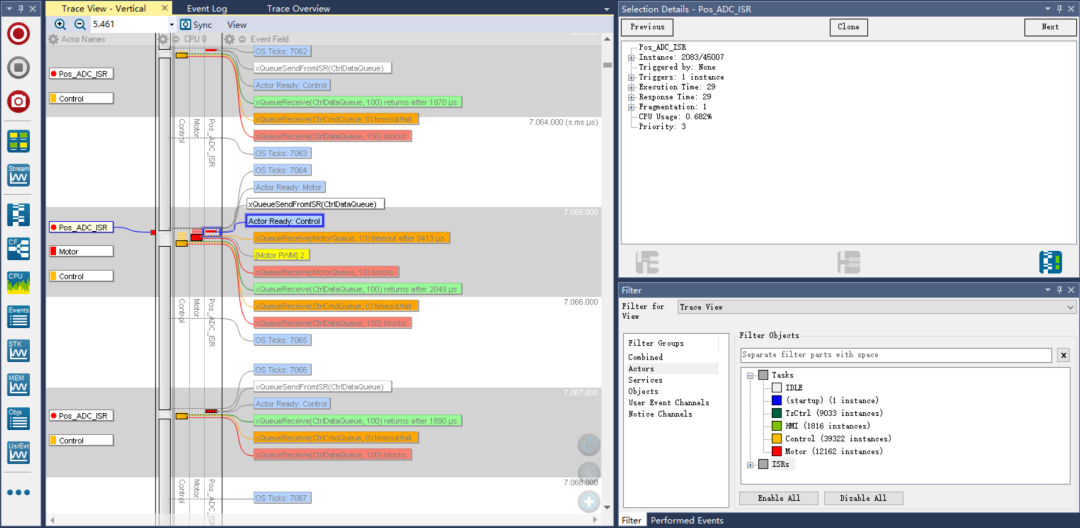The image size is (1080, 528).
Task: Click the minus circle before Event Field
Action: coord(242,39)
